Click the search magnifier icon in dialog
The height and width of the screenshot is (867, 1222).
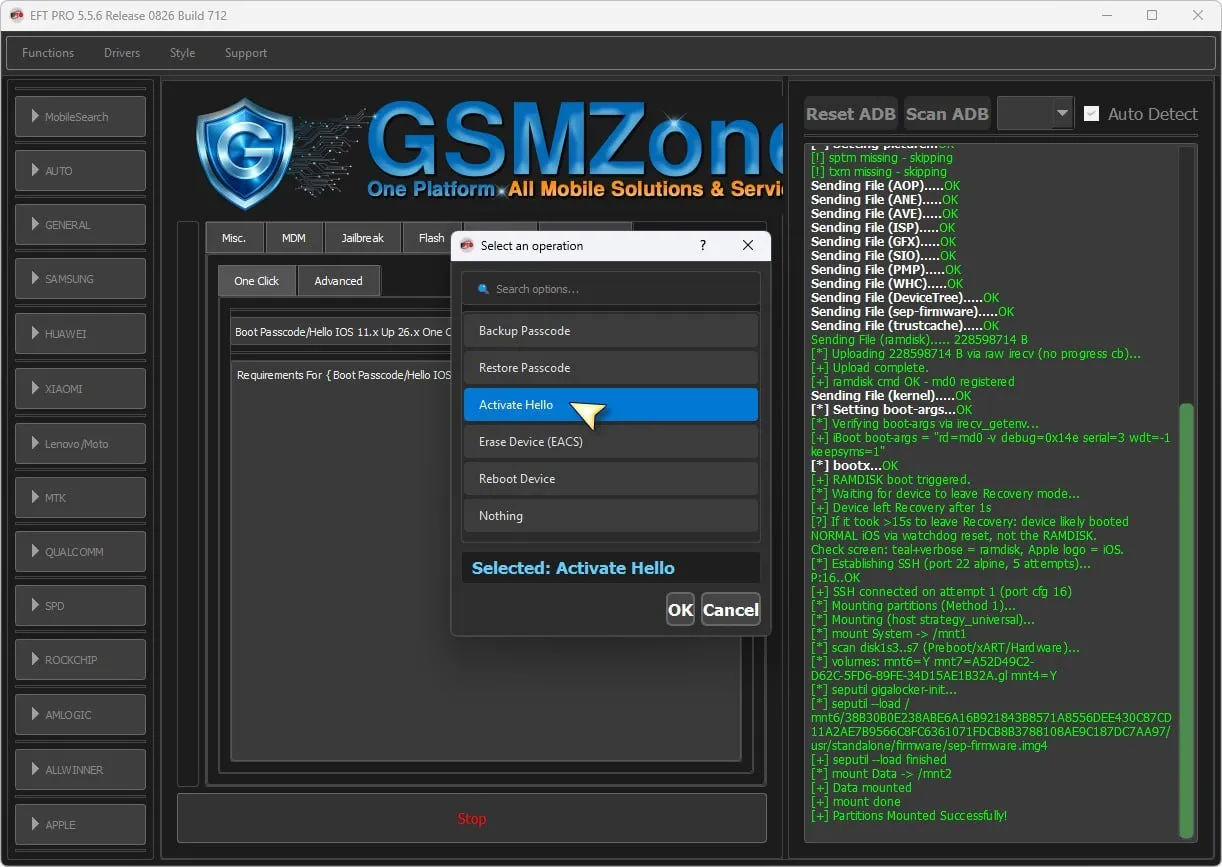click(x=484, y=289)
